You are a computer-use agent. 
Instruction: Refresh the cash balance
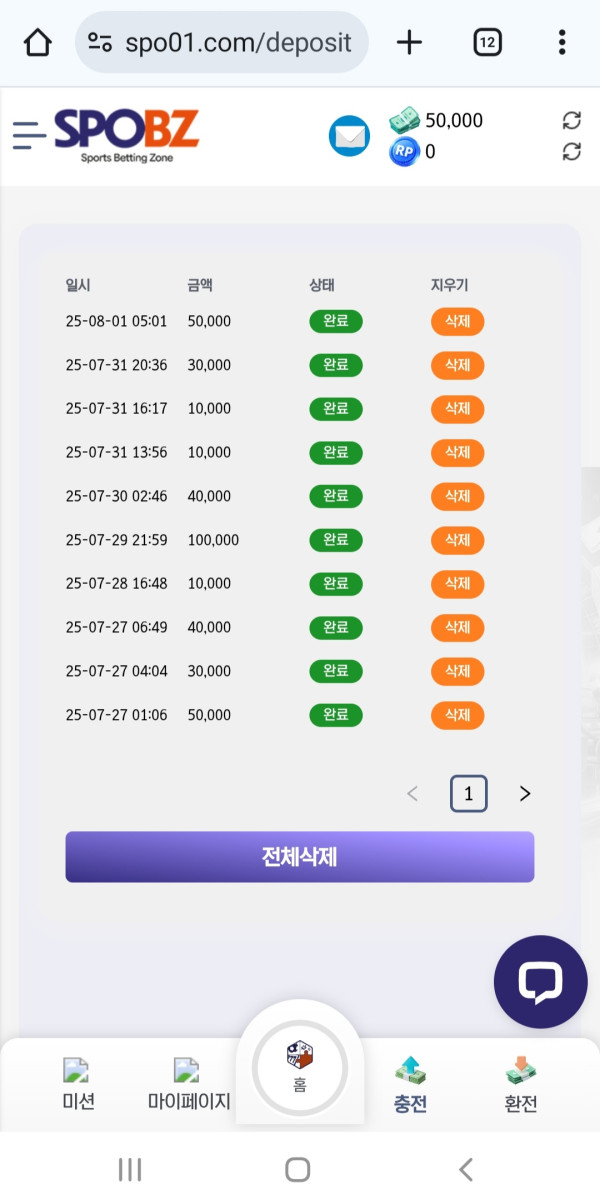(x=571, y=121)
